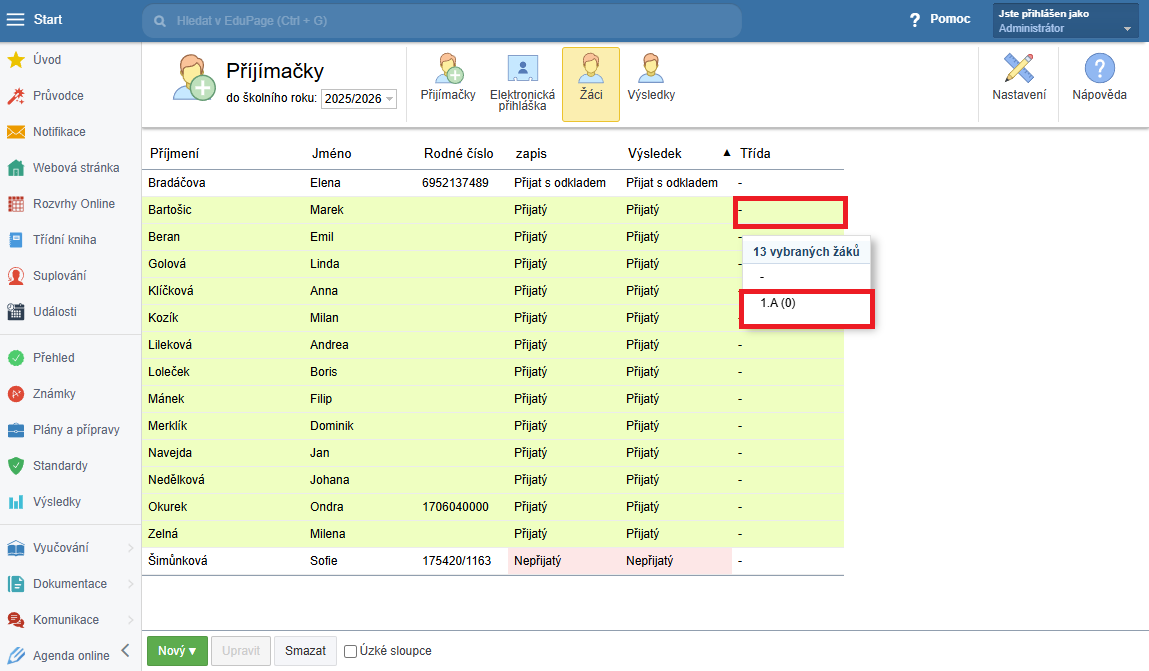Select the Okurek Ondra row
The width and height of the screenshot is (1149, 671).
click(x=492, y=507)
